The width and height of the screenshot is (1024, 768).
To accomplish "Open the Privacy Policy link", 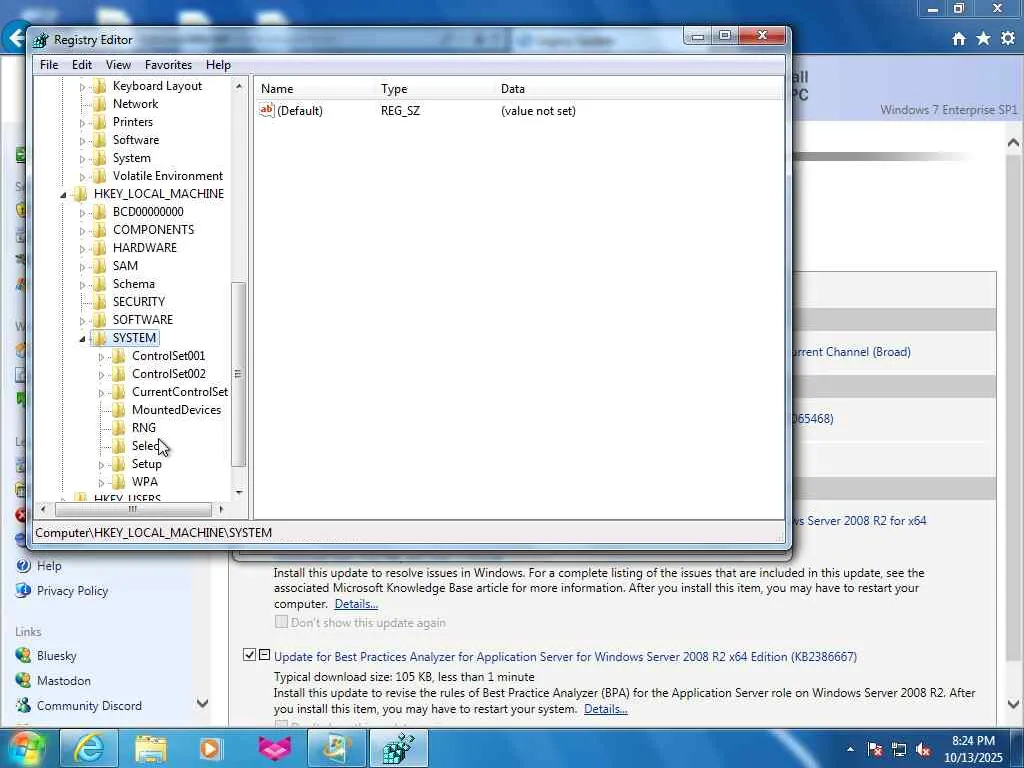I will 72,591.
